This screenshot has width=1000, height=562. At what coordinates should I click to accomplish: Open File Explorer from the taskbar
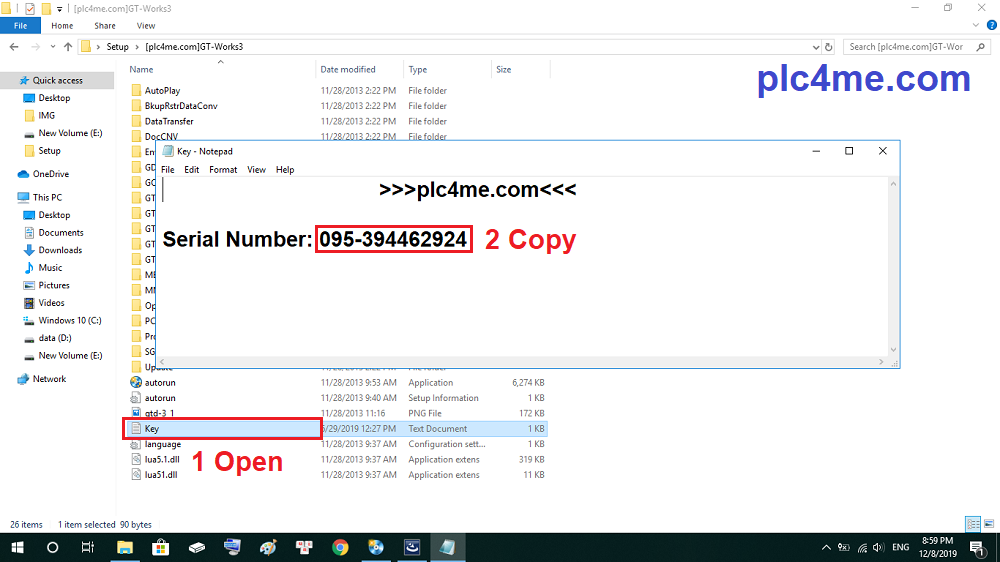pos(124,547)
